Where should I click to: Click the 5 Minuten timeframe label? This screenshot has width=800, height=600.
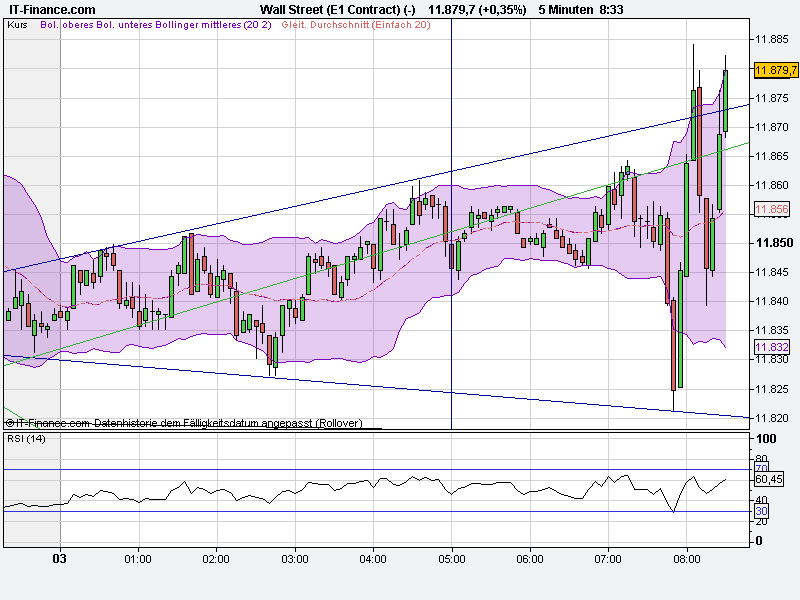566,9
